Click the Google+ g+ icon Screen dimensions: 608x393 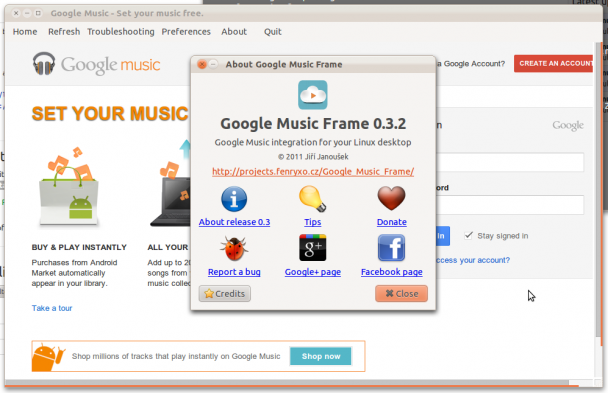click(313, 248)
